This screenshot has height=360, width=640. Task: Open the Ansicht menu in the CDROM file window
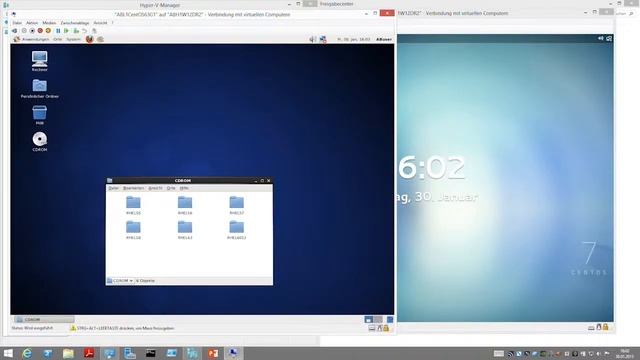155,188
